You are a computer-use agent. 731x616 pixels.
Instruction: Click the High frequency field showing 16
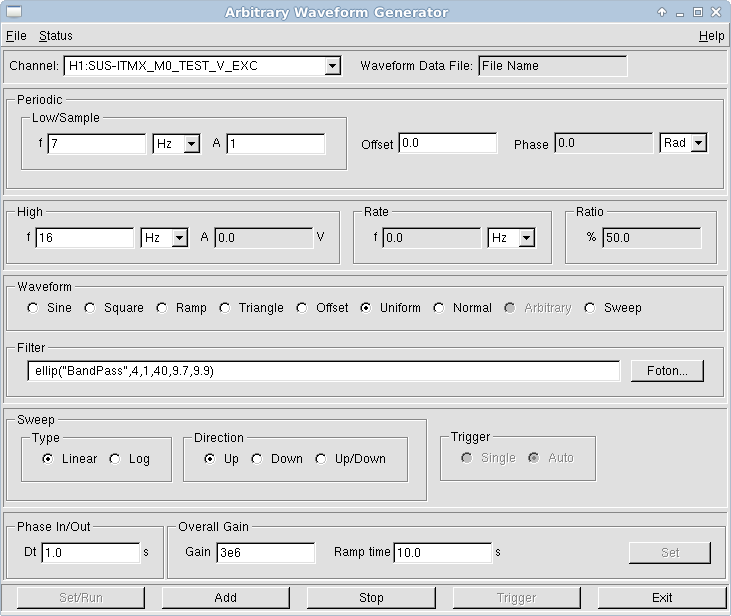pyautogui.click(x=85, y=238)
